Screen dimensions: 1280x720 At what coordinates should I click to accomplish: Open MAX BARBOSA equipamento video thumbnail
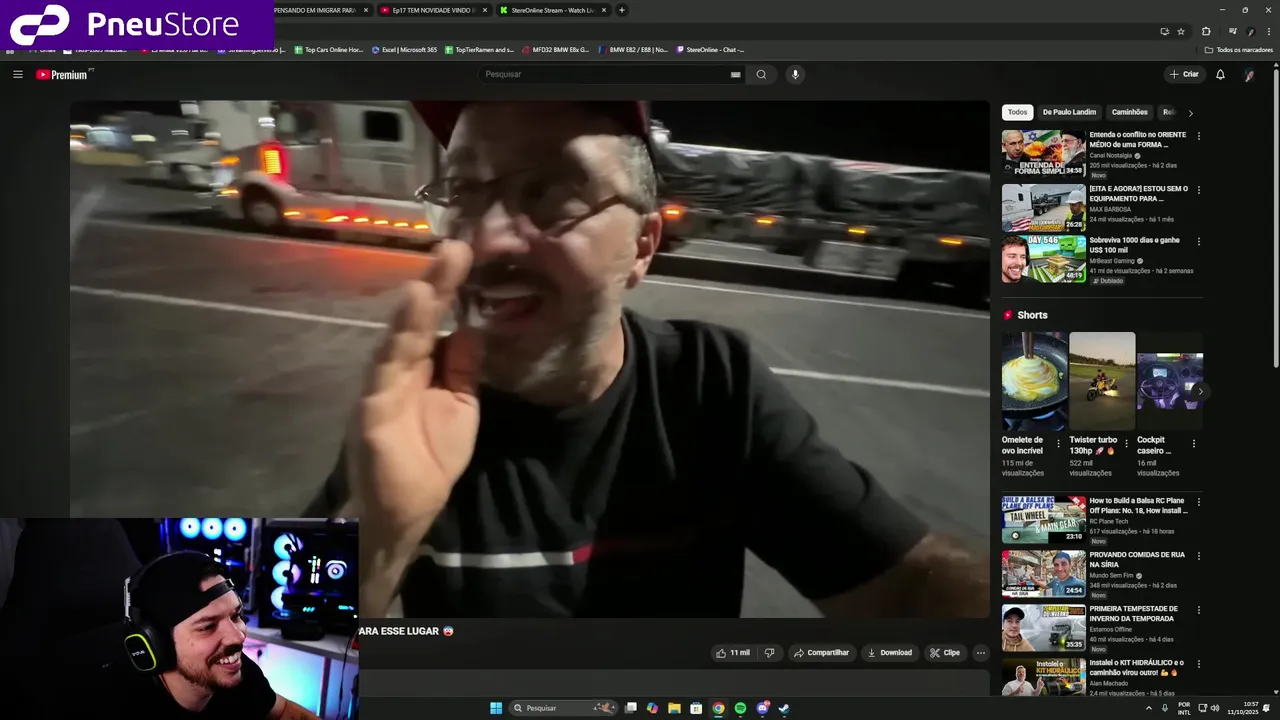tap(1044, 207)
